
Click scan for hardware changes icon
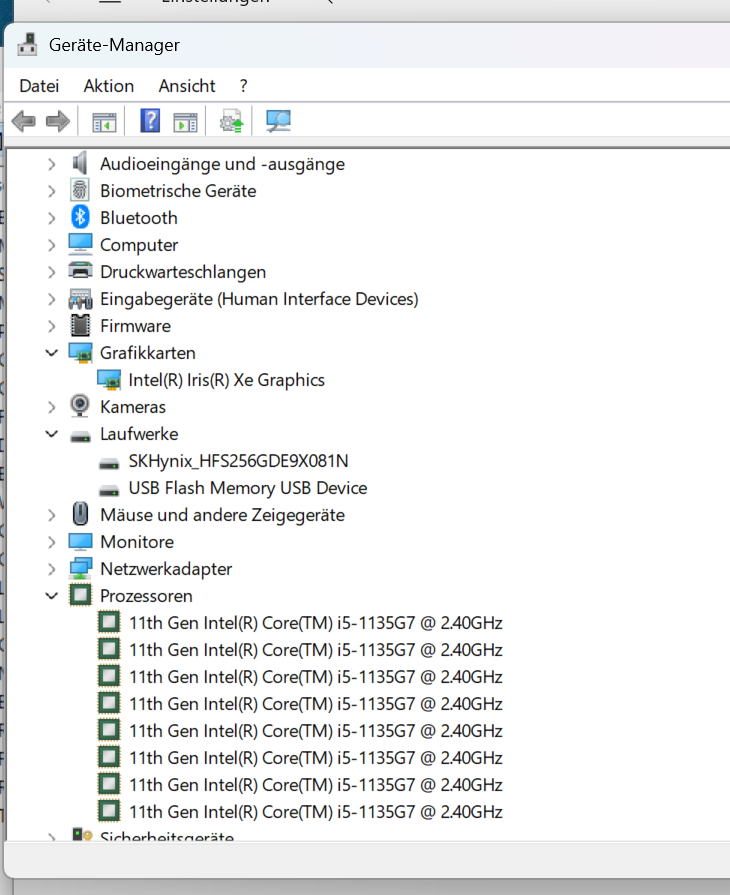(x=279, y=121)
